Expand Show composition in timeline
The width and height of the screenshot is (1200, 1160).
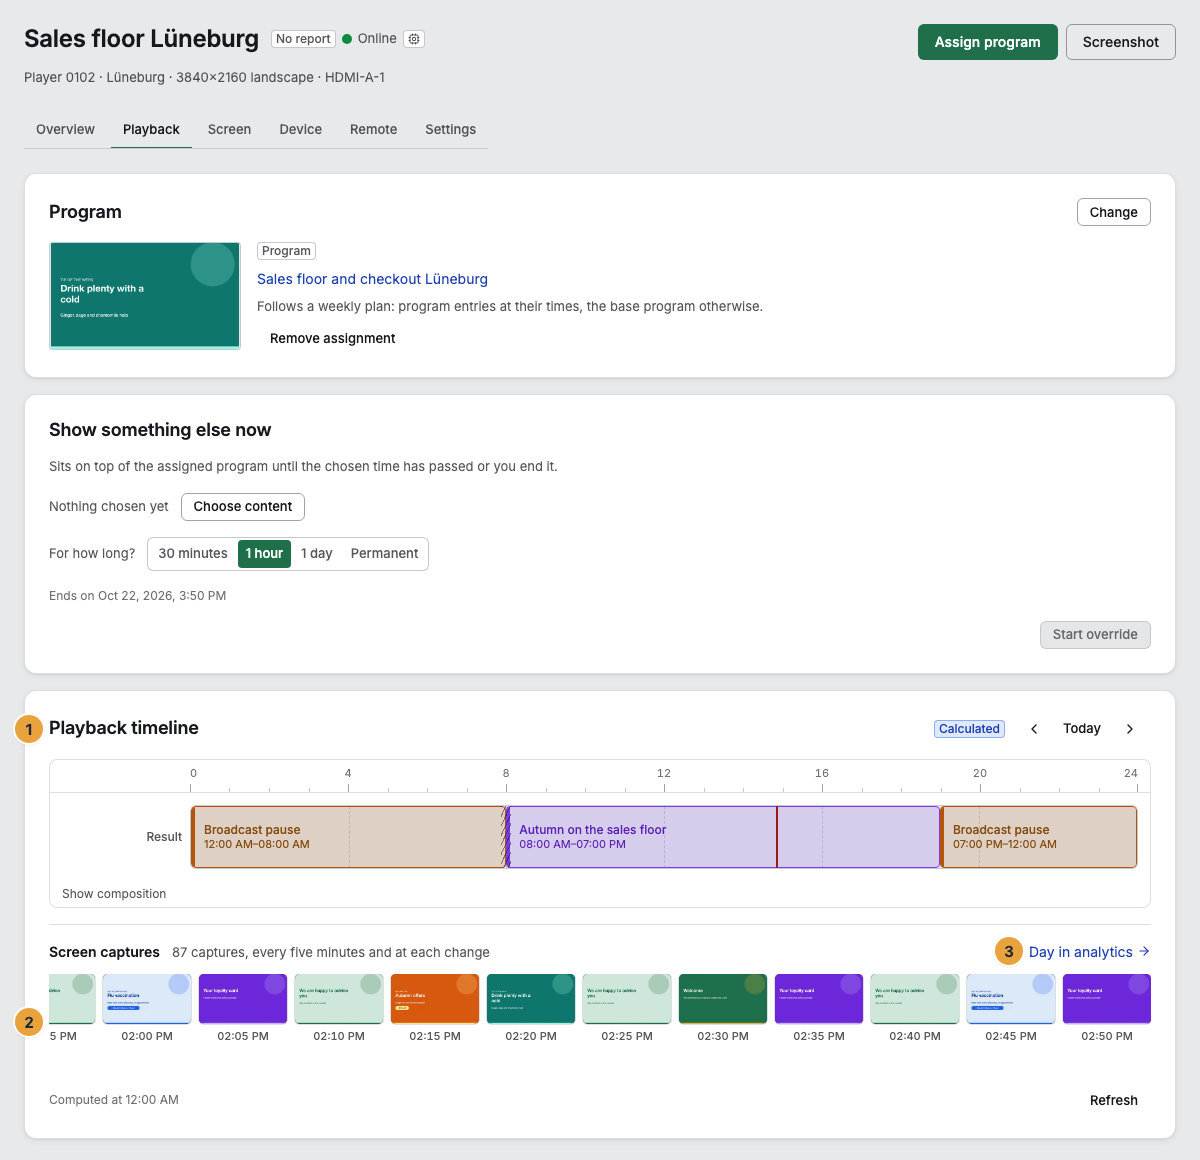click(114, 894)
